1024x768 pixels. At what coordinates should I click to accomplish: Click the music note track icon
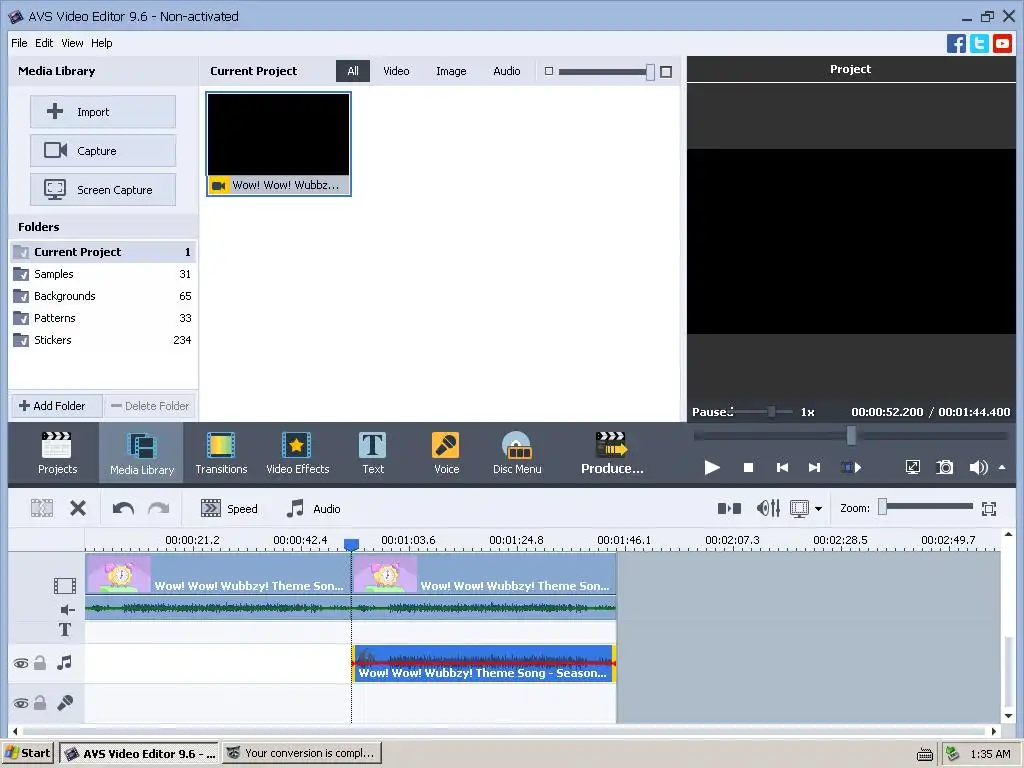click(x=64, y=663)
